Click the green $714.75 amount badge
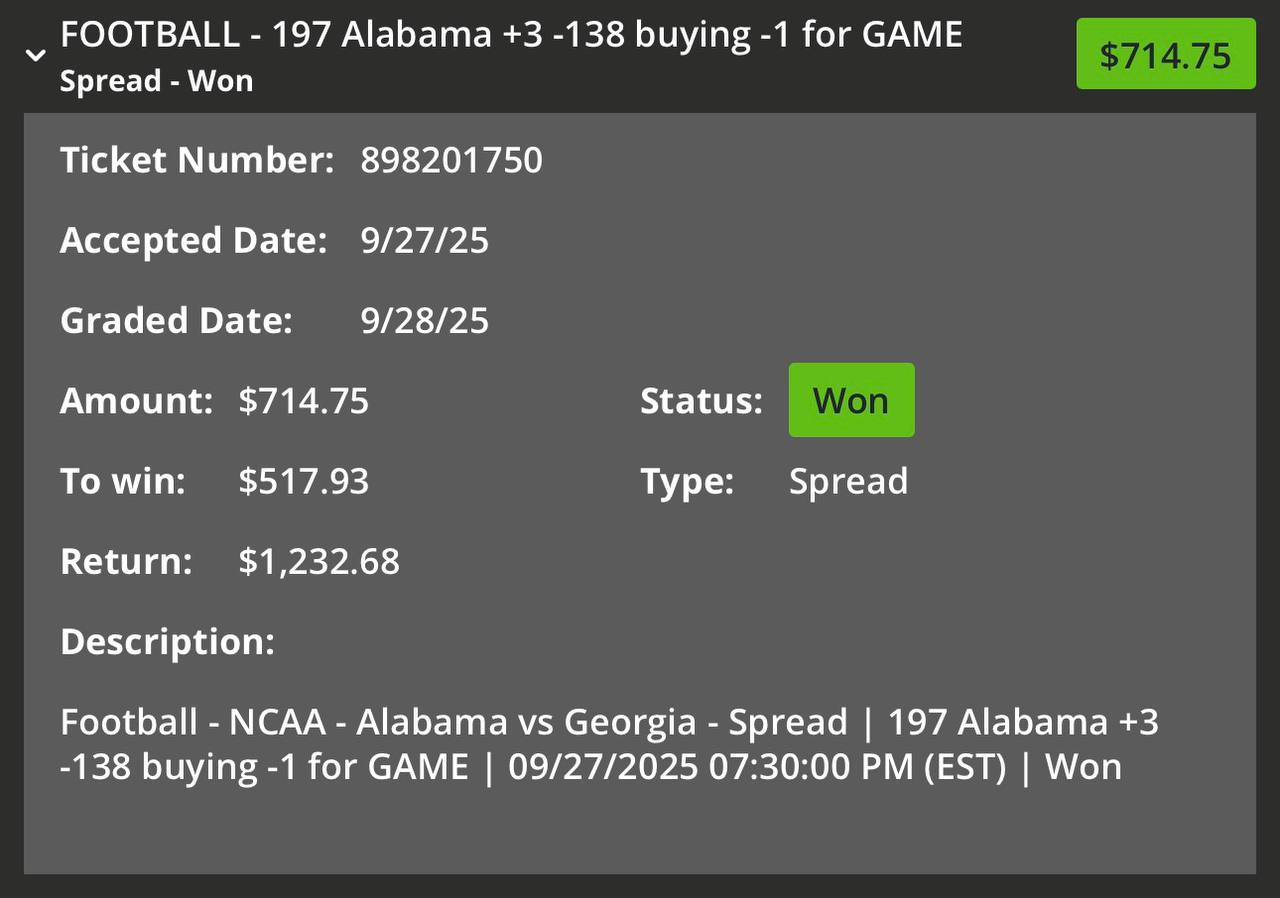 (x=1165, y=55)
